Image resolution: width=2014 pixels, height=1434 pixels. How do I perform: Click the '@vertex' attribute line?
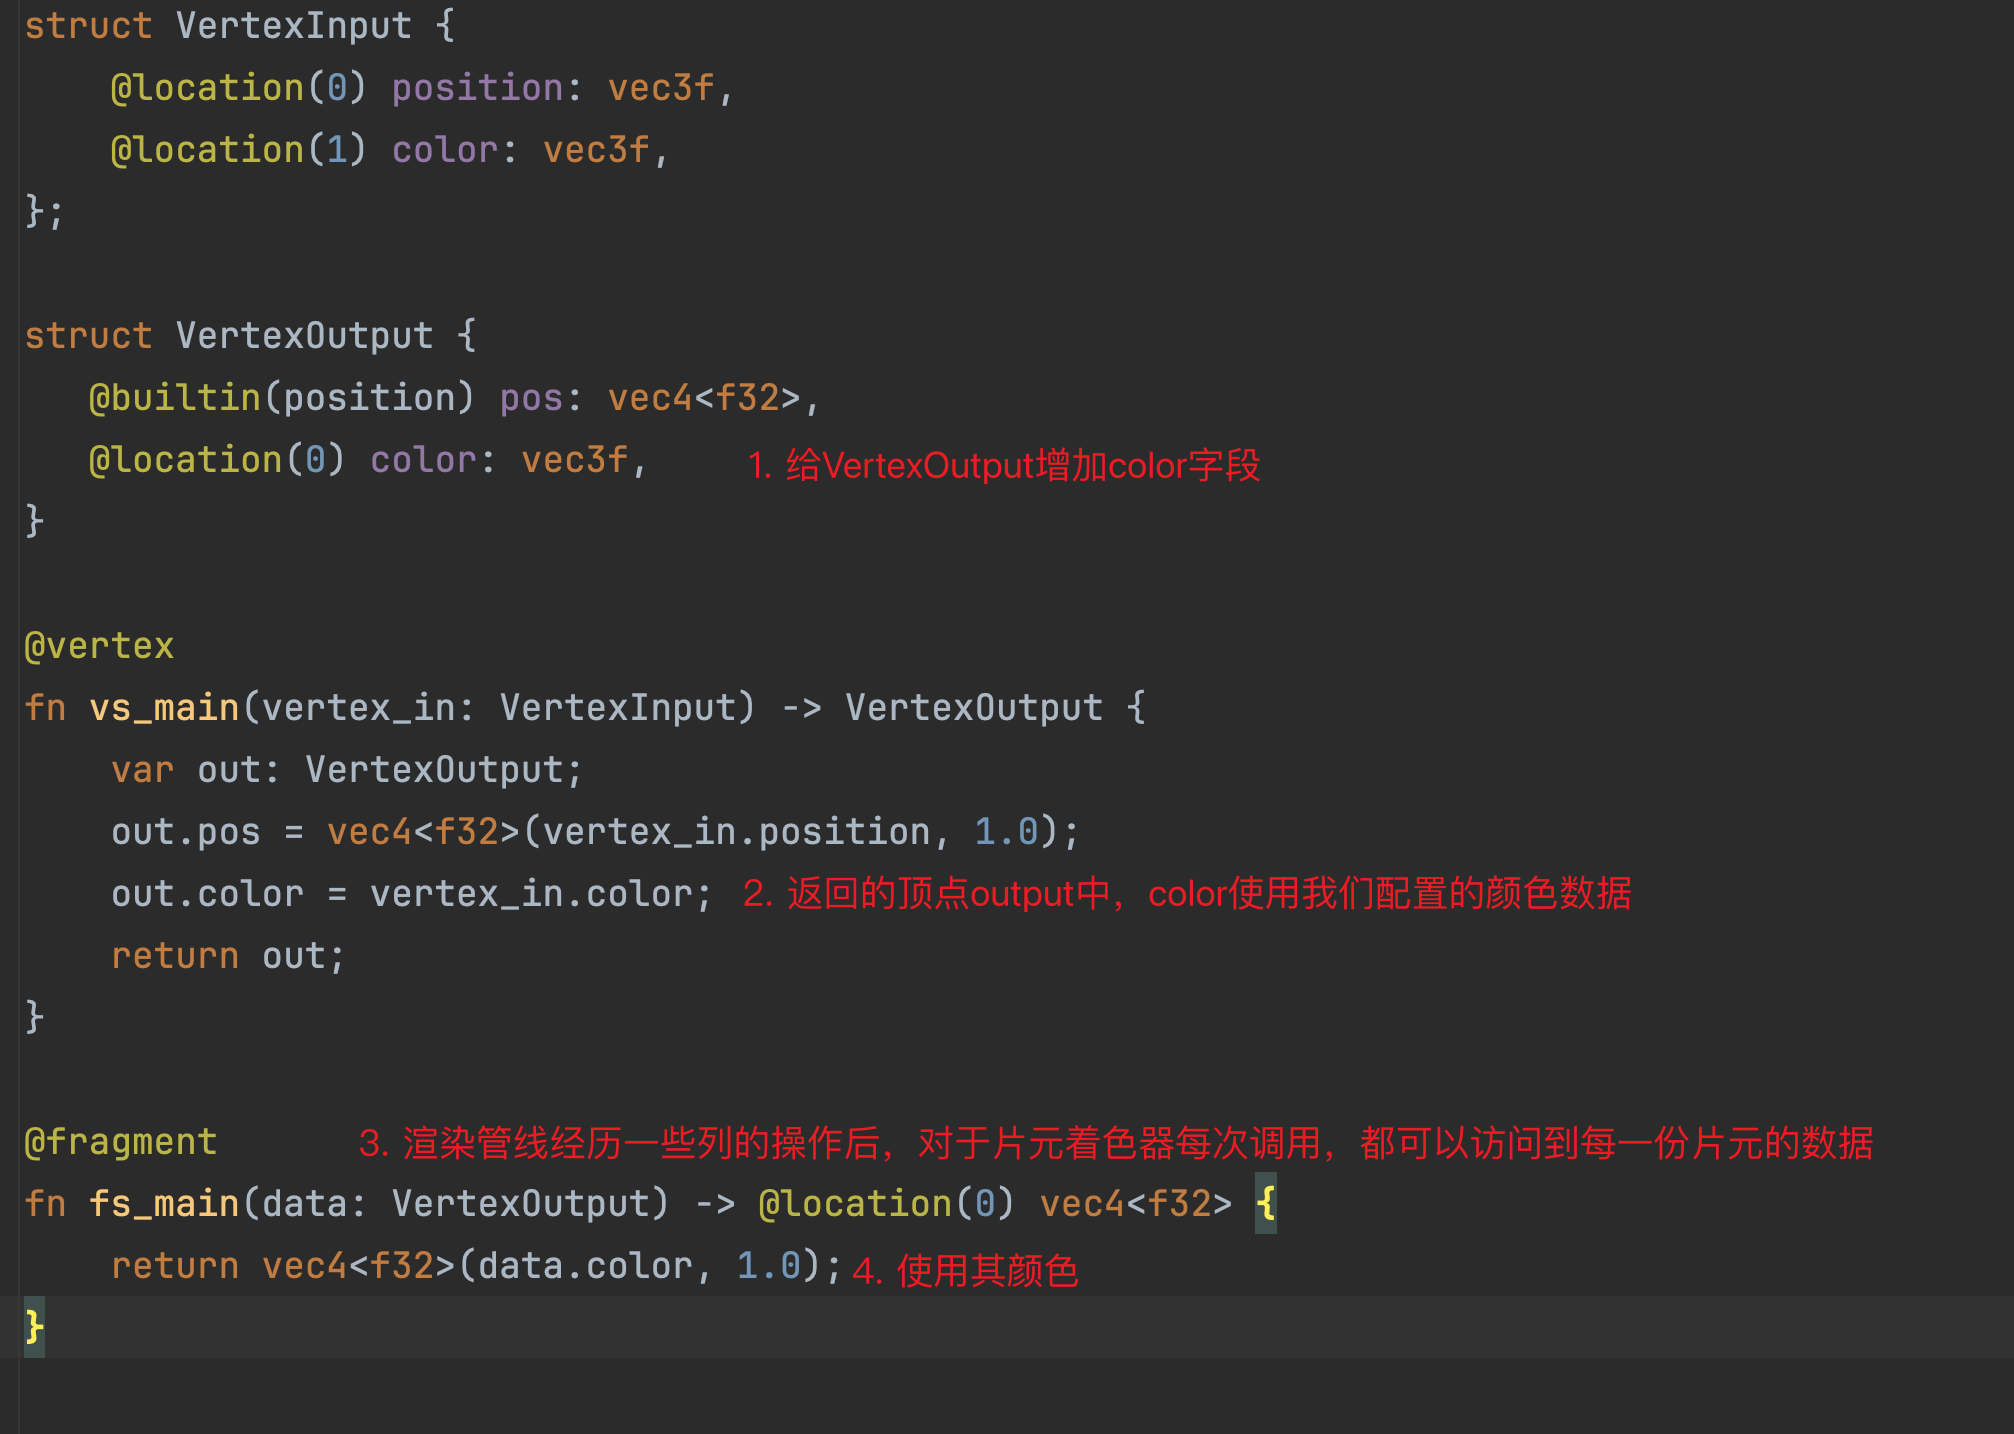pyautogui.click(x=99, y=646)
